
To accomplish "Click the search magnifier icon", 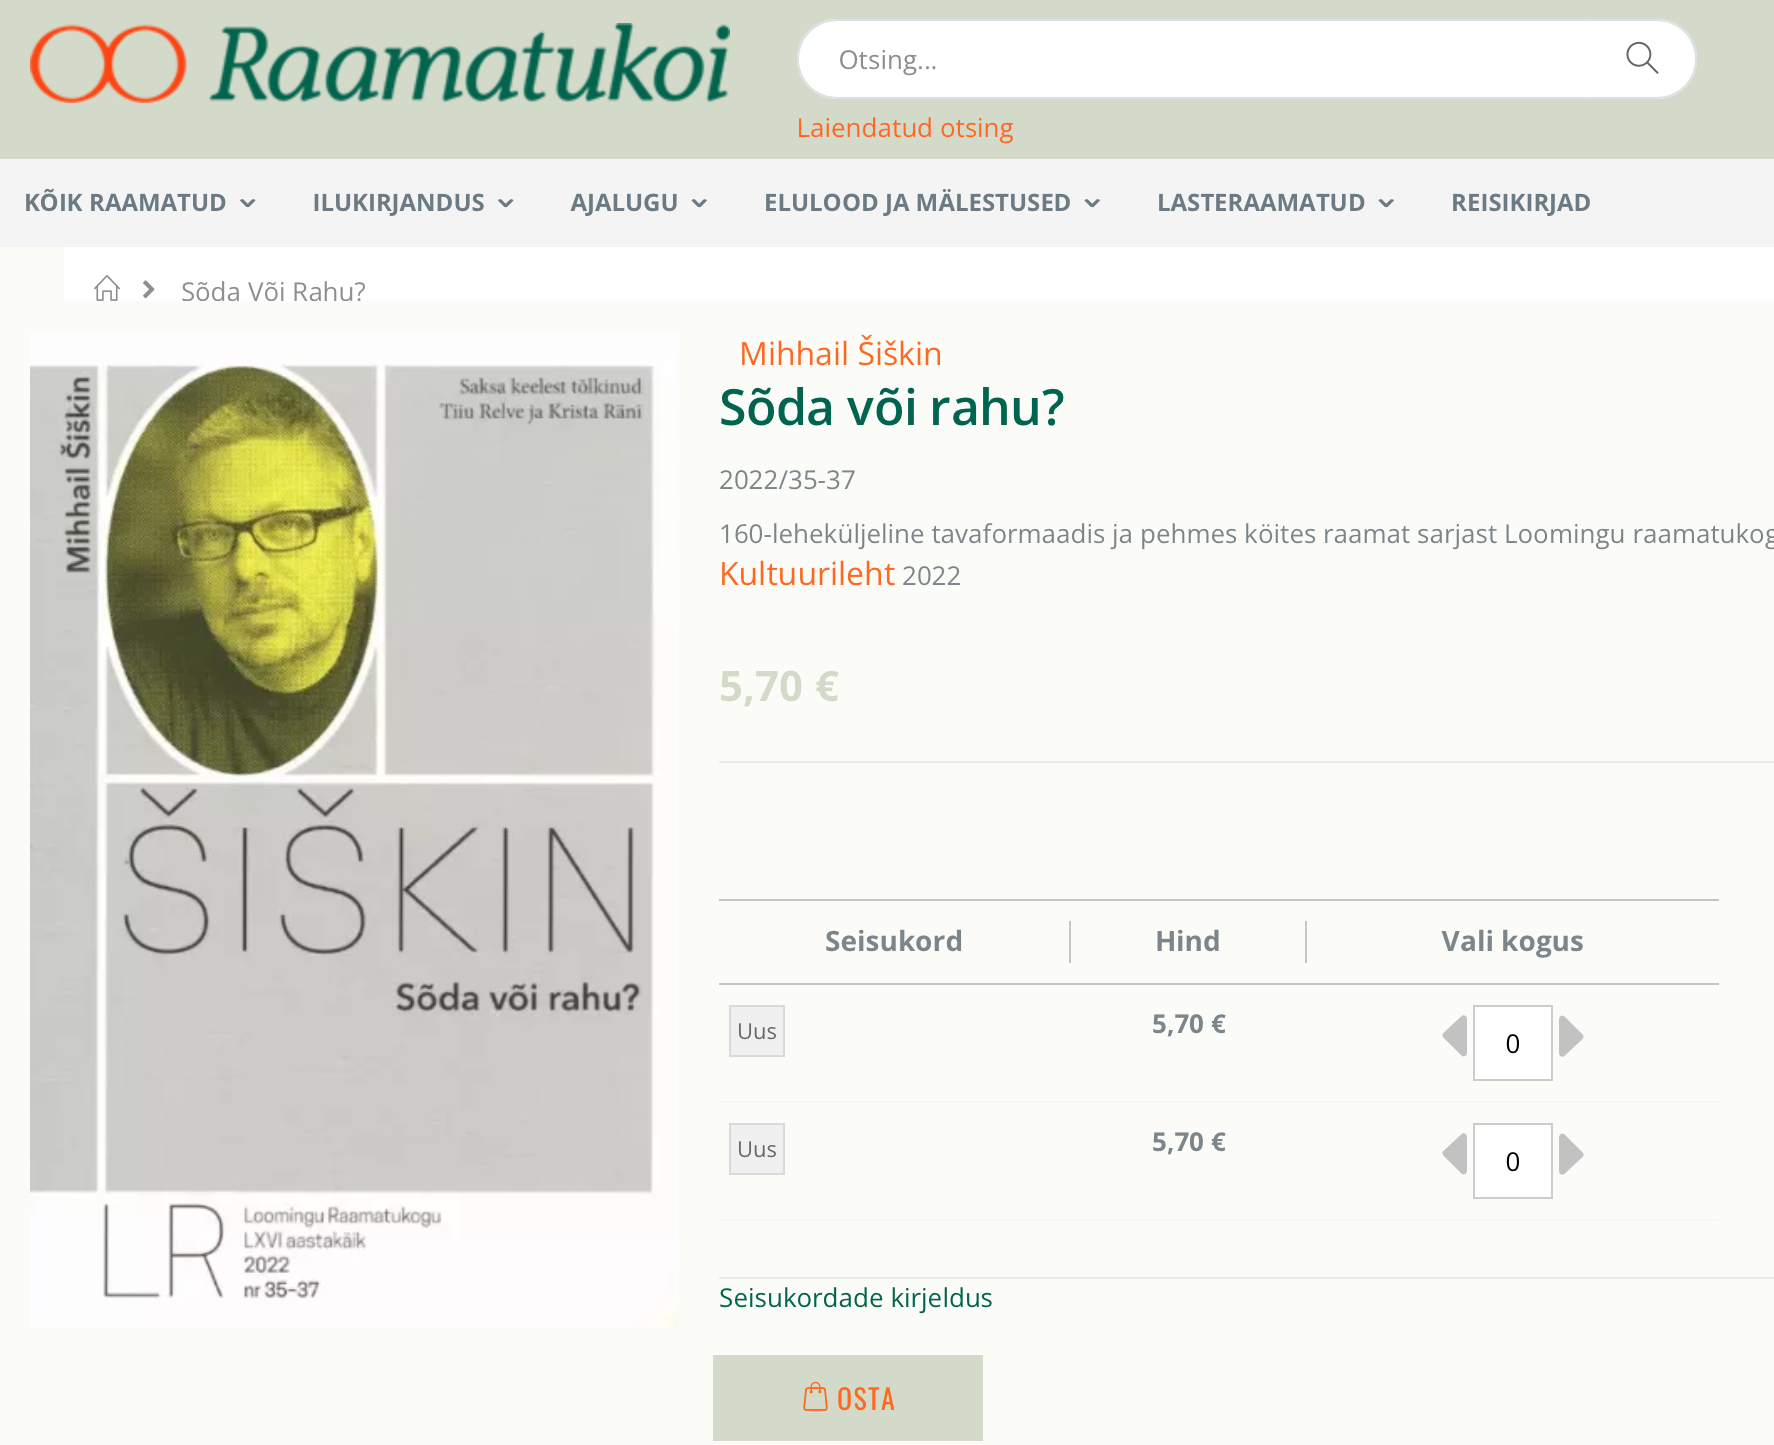I will 1641,58.
